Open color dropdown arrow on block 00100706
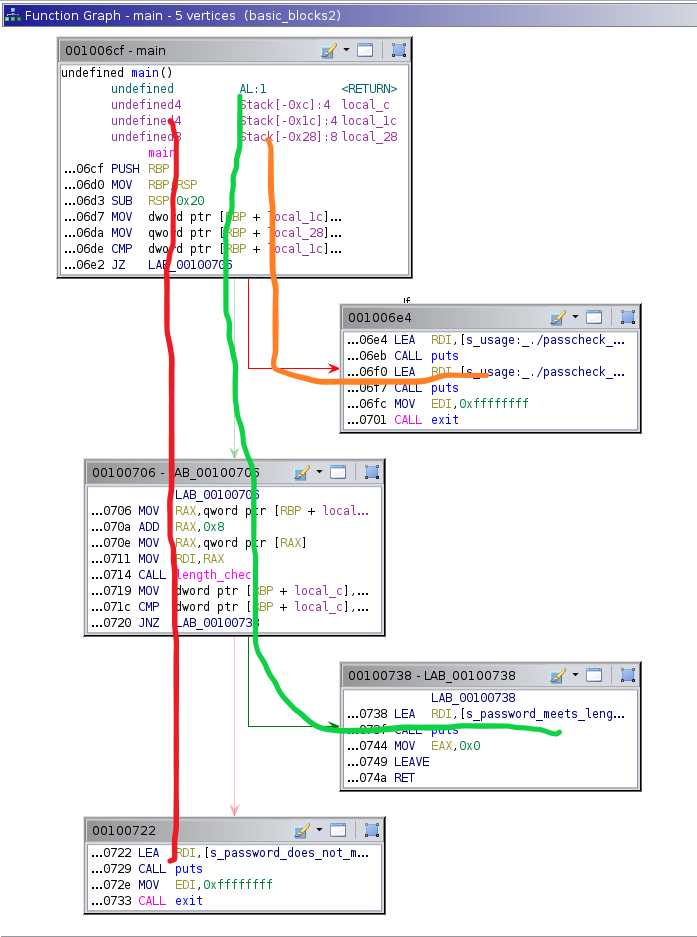The height and width of the screenshot is (937, 697). tap(319, 472)
